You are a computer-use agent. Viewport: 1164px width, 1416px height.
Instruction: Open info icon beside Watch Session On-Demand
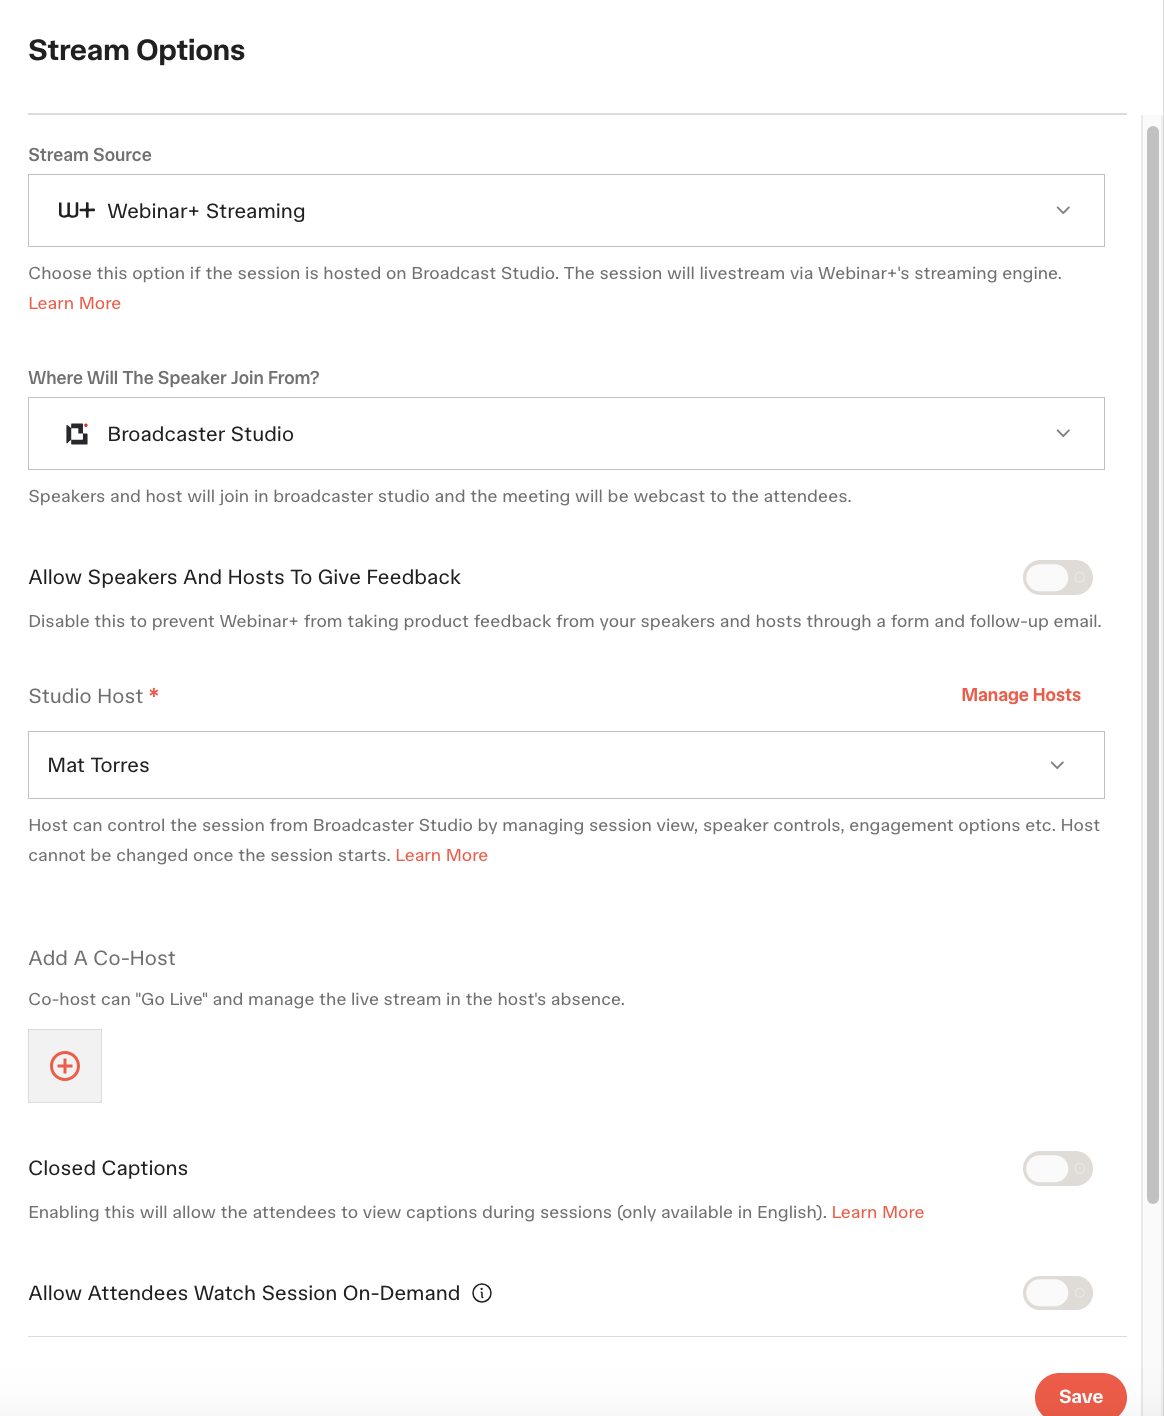click(x=482, y=1293)
